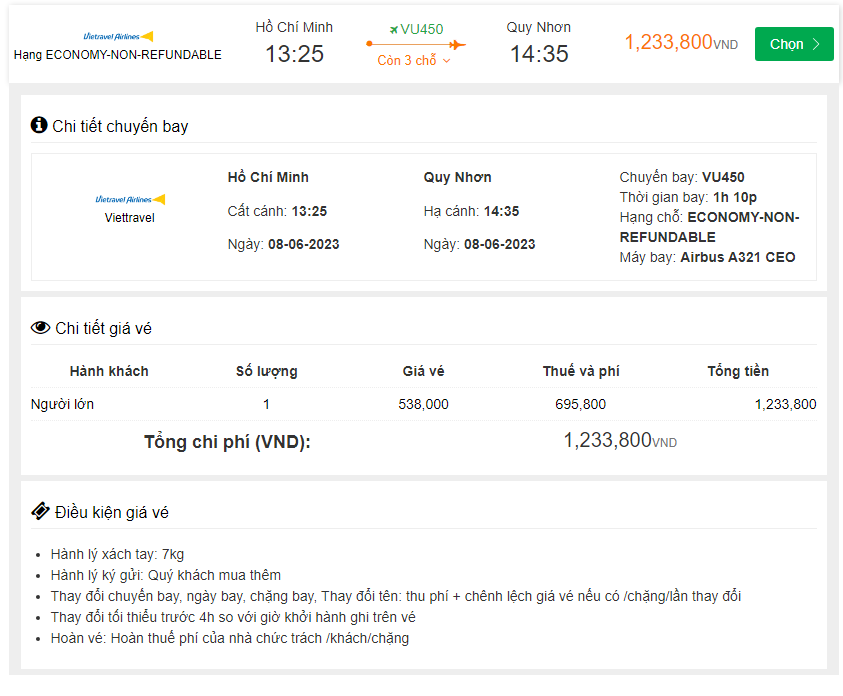Click the 13:25 departure time in header
843x696 pixels.
coord(294,54)
